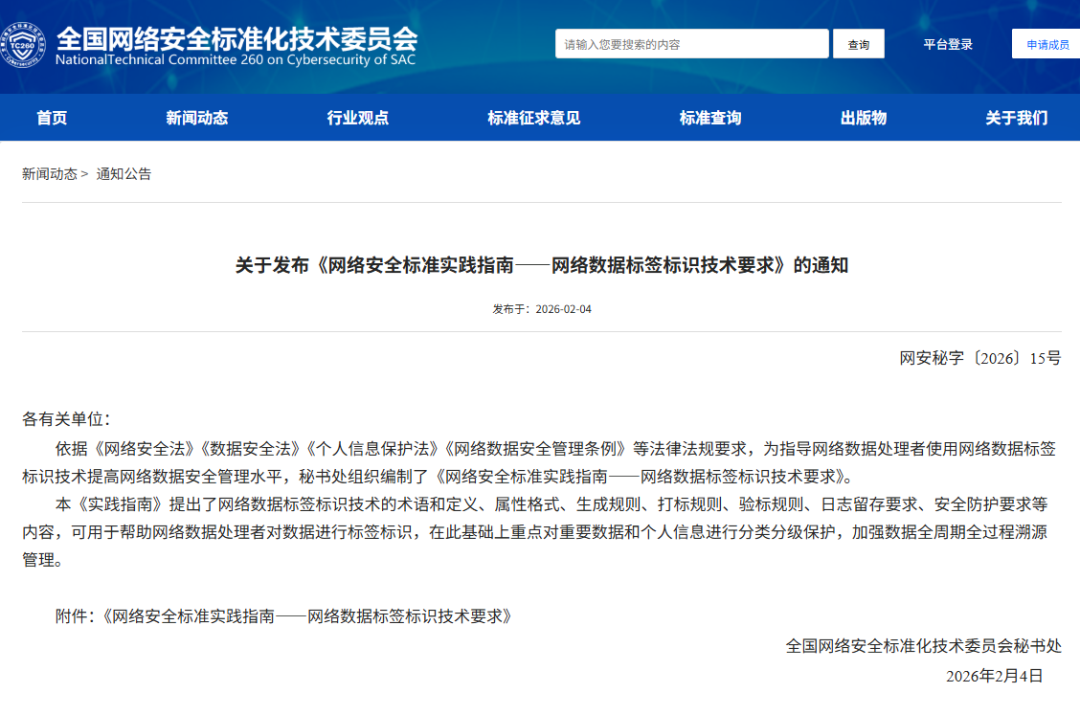The image size is (1080, 715).
Task: Open the 出版物 nav item
Action: point(863,118)
